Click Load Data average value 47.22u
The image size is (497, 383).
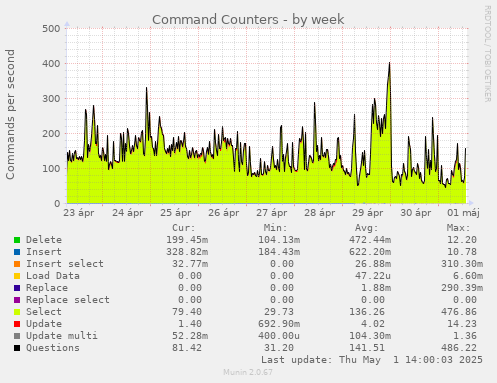click(x=373, y=276)
